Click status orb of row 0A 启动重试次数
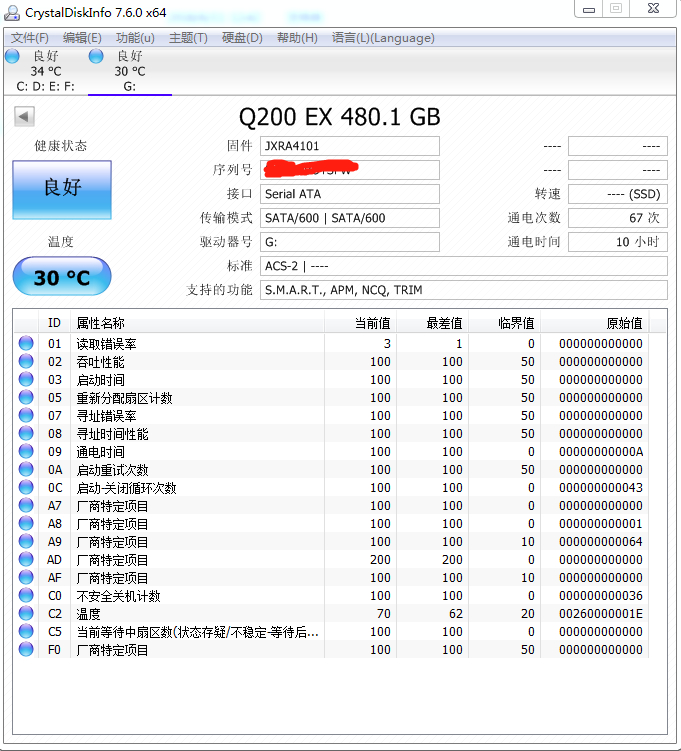681x751 pixels. [26, 469]
